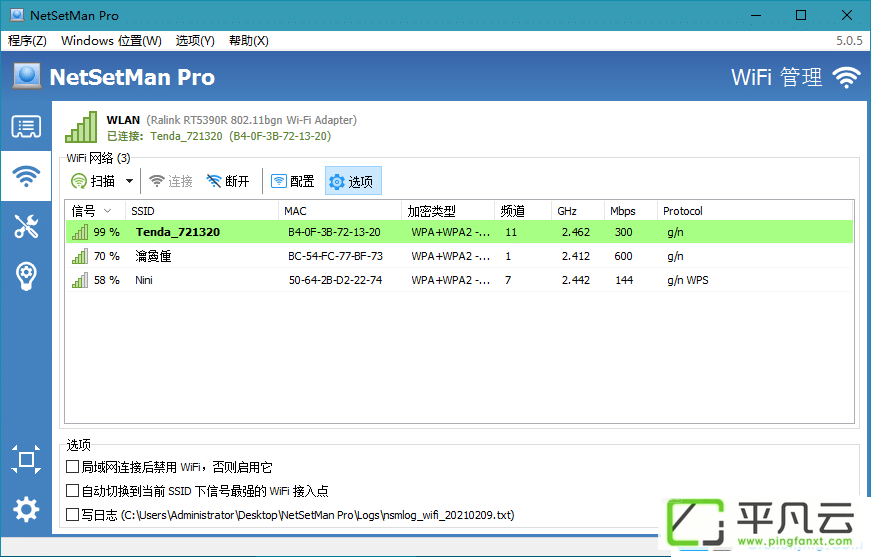Click the NetSetMan Pro monitor logo
871x557 pixels.
point(27,77)
